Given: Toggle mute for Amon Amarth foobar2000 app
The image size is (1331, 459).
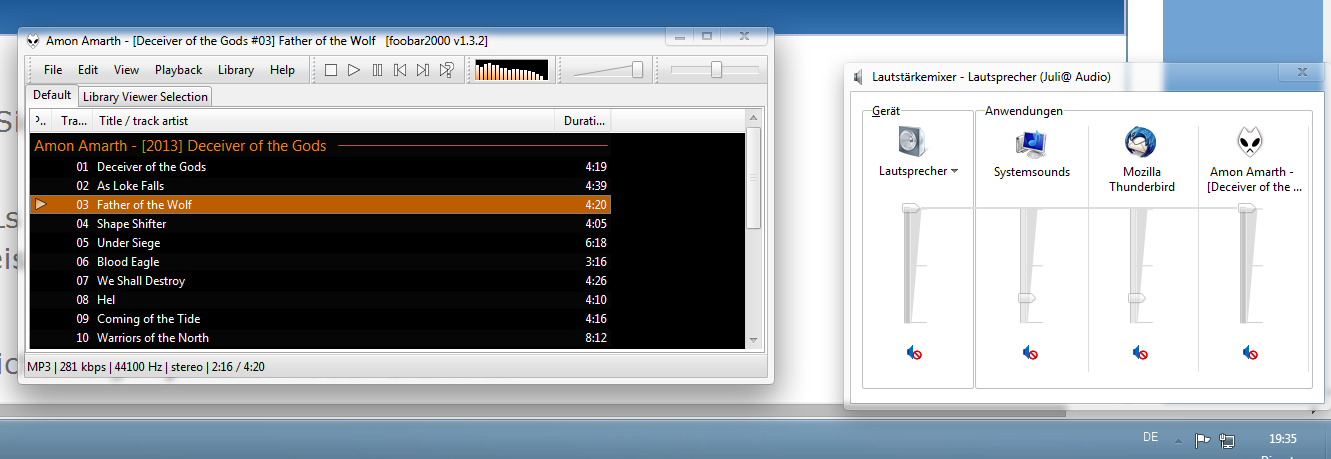Looking at the screenshot, I should (1250, 353).
